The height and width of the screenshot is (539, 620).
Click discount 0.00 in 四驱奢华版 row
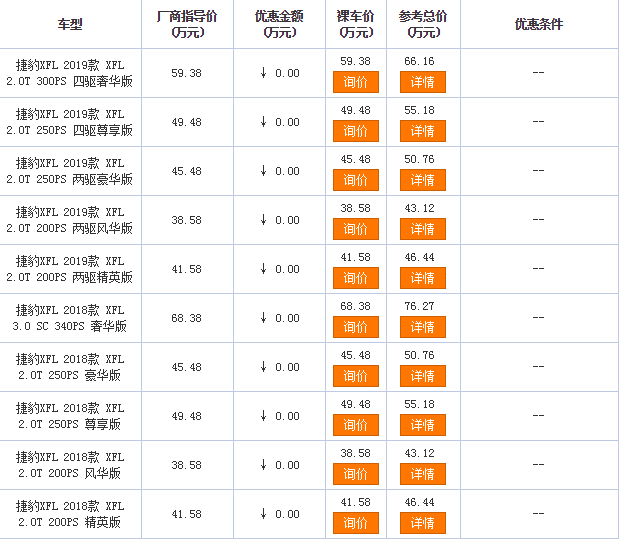(287, 73)
